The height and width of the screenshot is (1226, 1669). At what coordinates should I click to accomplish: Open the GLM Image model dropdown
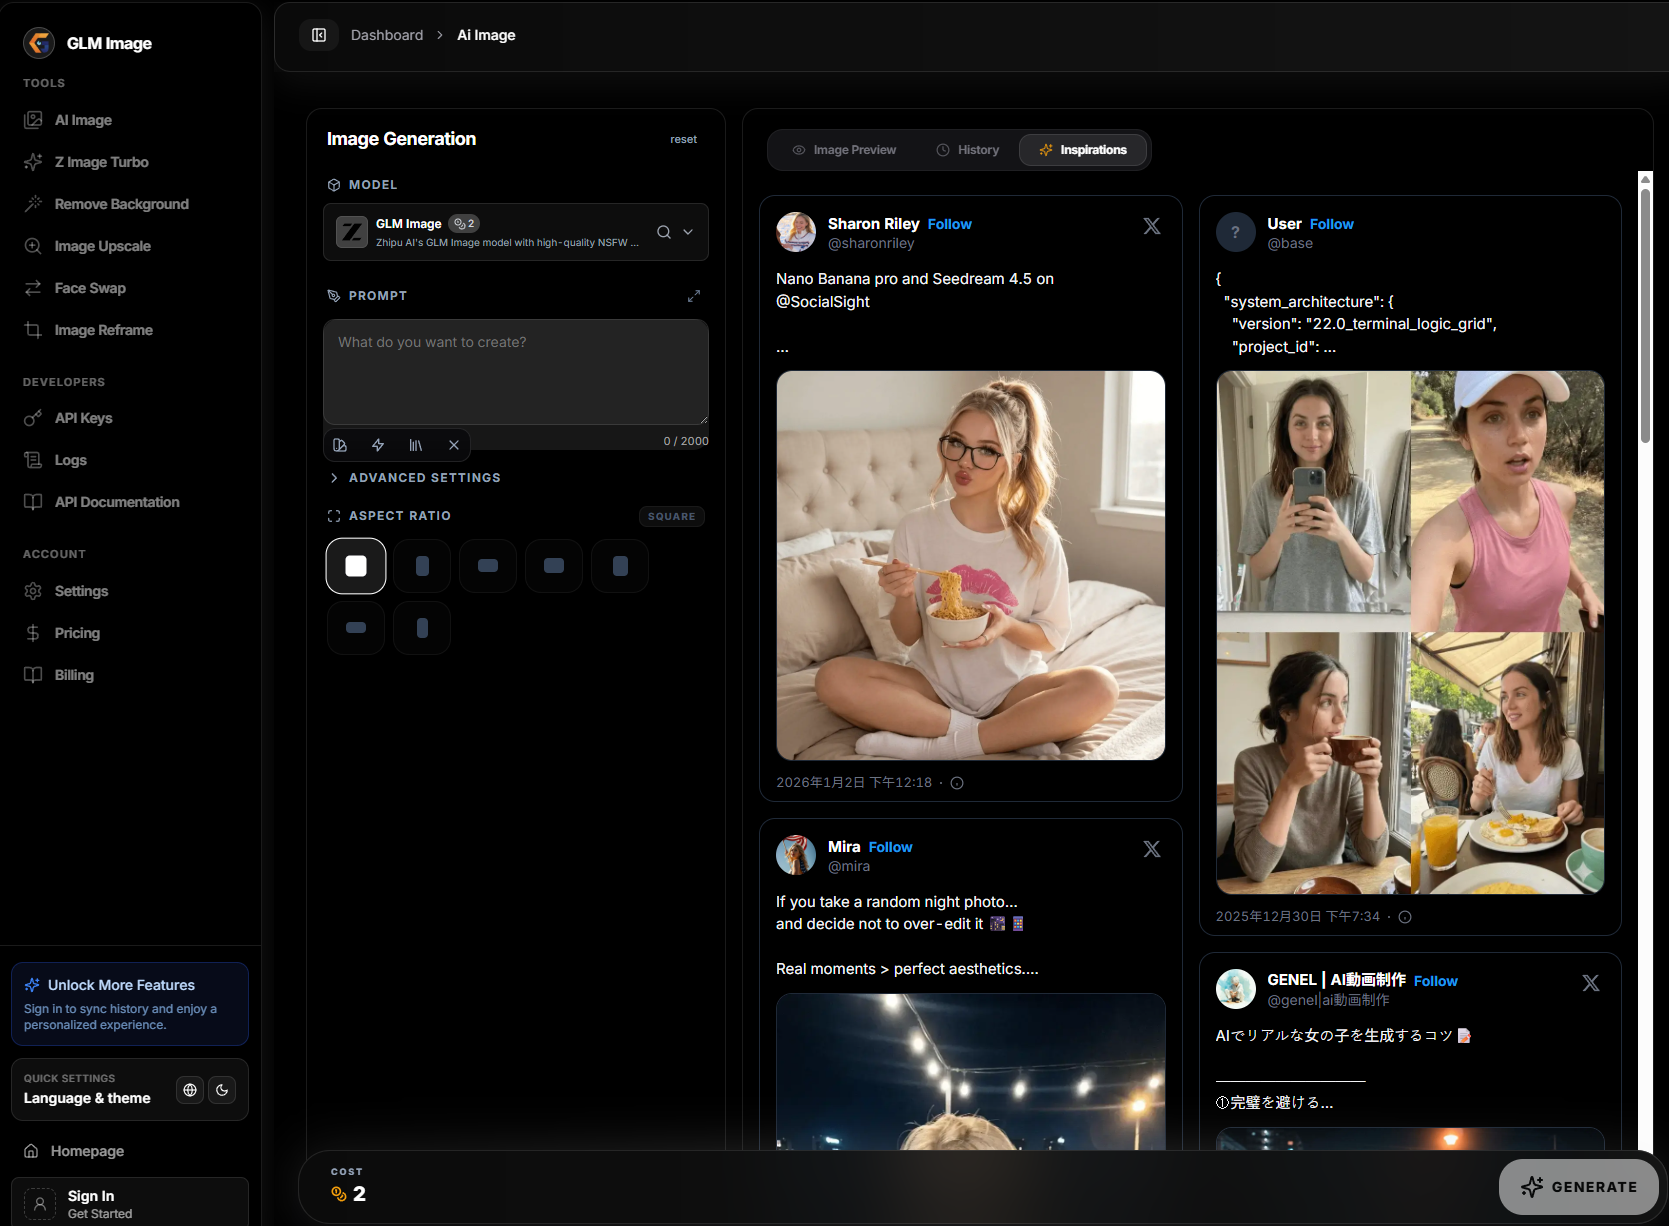point(516,232)
